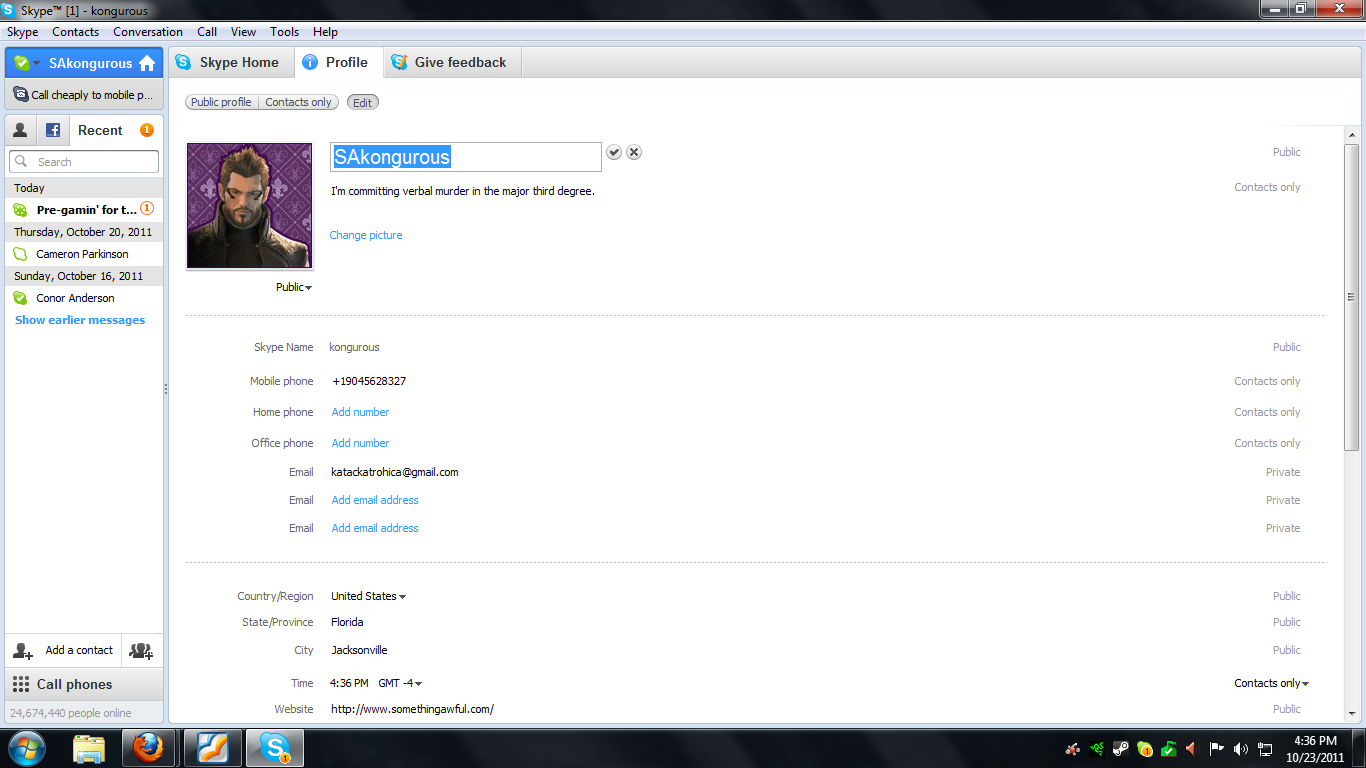Viewport: 1366px width, 768px height.
Task: Switch to Contacts only profile view
Action: coord(299,102)
